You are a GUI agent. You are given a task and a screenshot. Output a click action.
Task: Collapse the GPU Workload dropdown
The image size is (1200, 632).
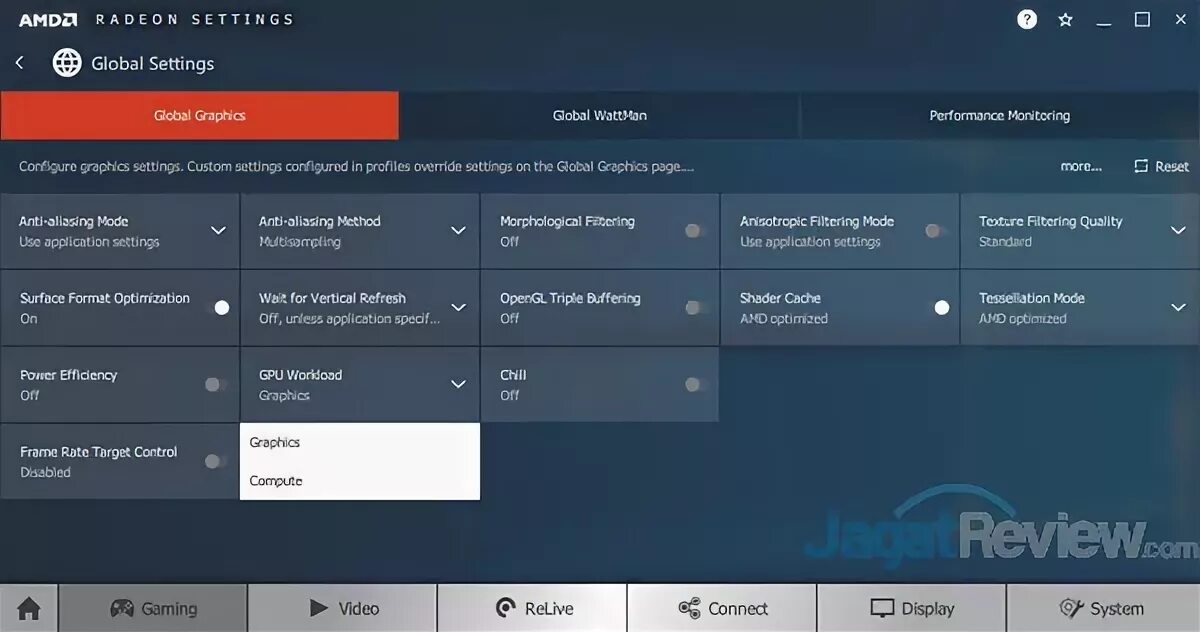(458, 384)
